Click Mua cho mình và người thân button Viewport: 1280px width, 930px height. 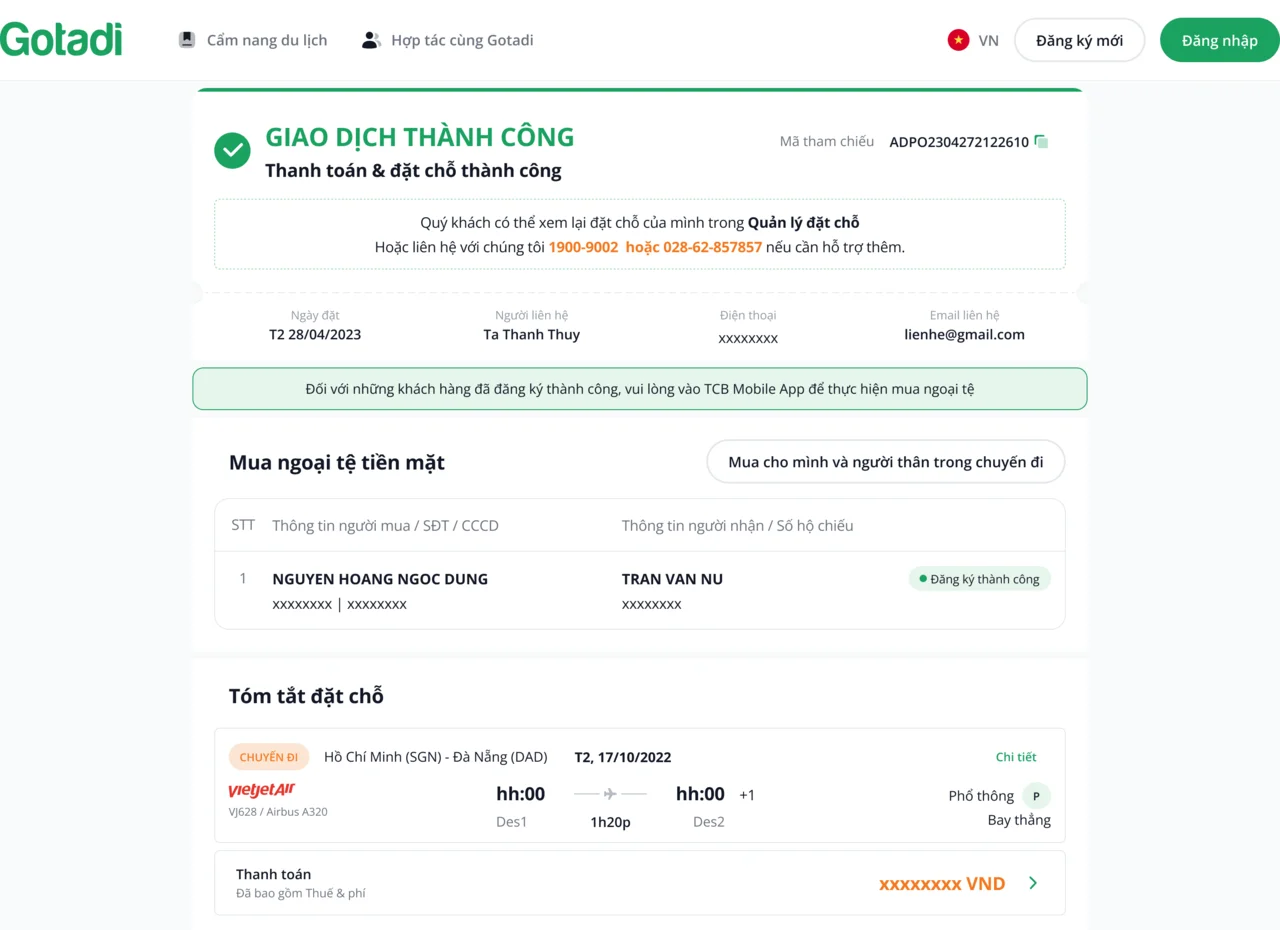pos(885,462)
